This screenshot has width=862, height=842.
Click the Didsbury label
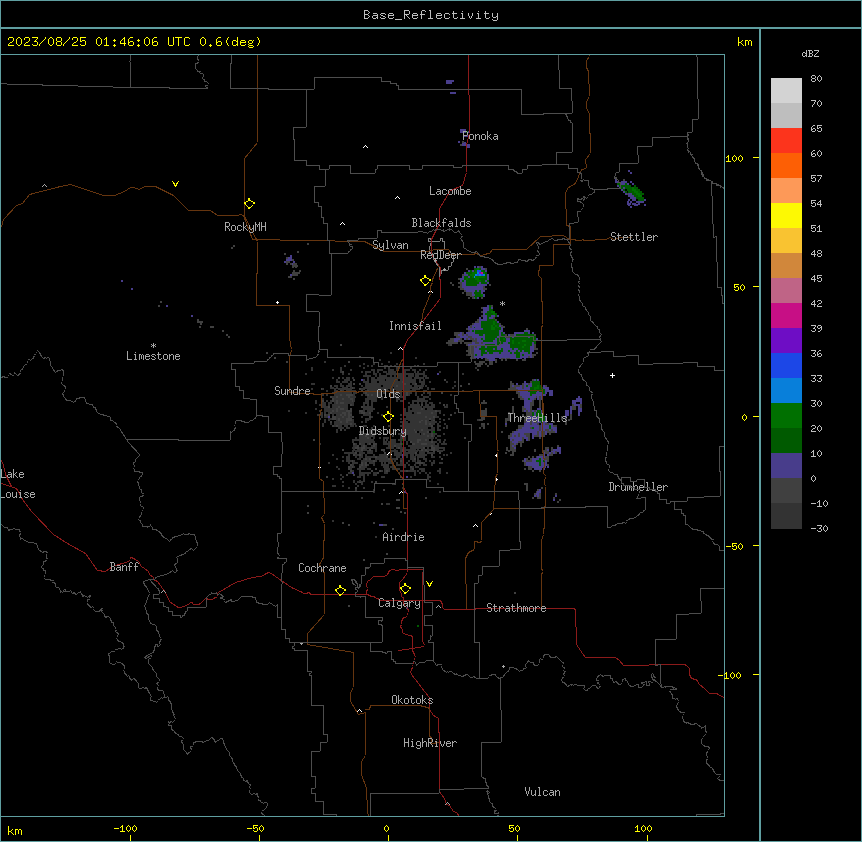(x=383, y=431)
